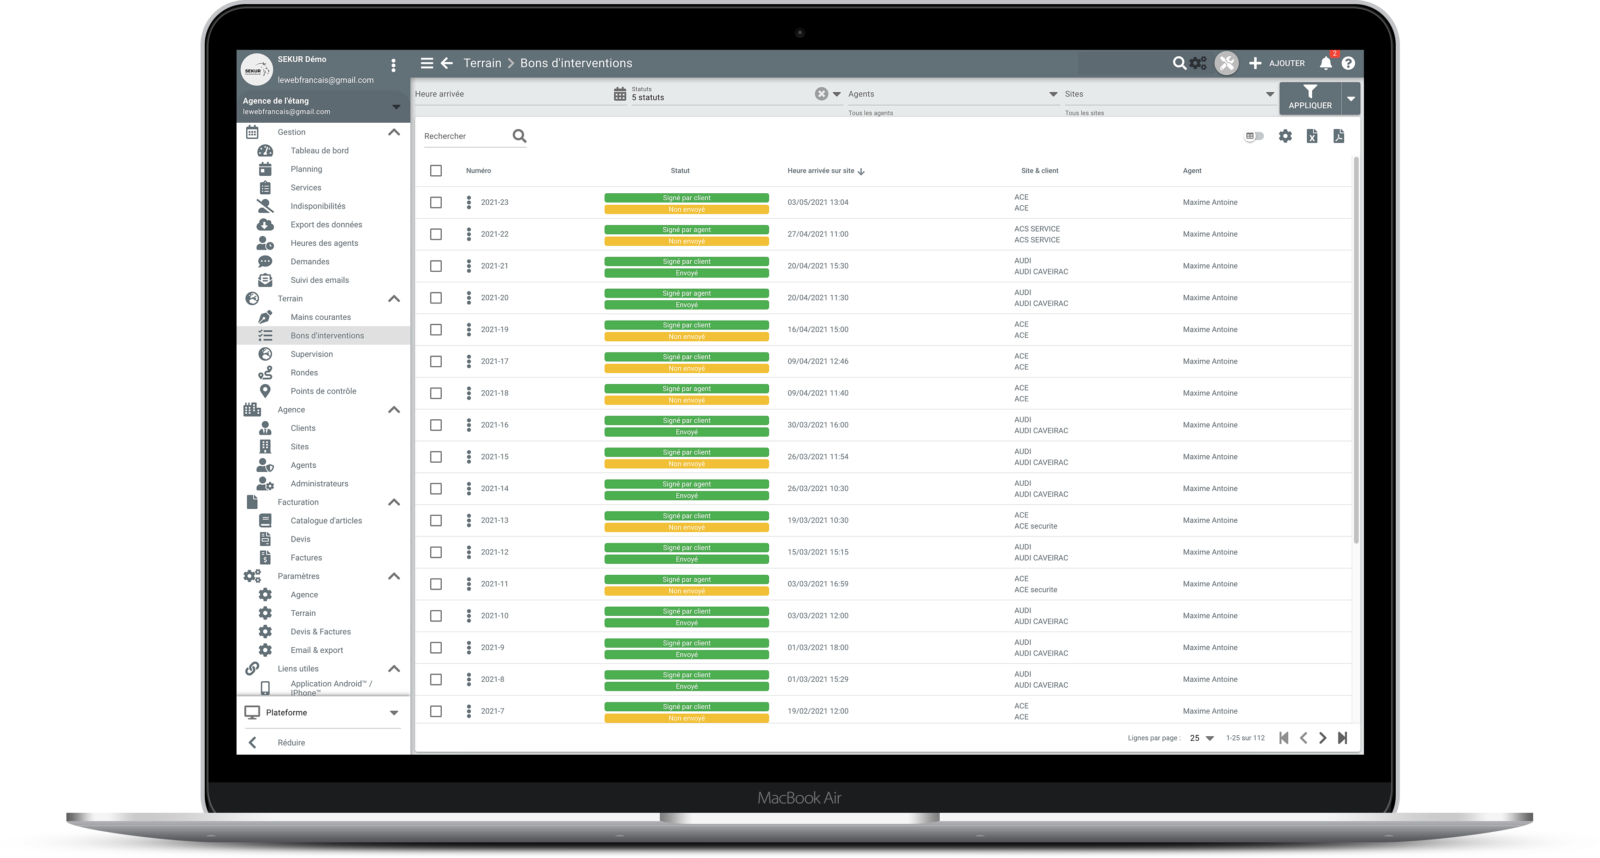Select Planning from the sidebar

click(x=306, y=169)
